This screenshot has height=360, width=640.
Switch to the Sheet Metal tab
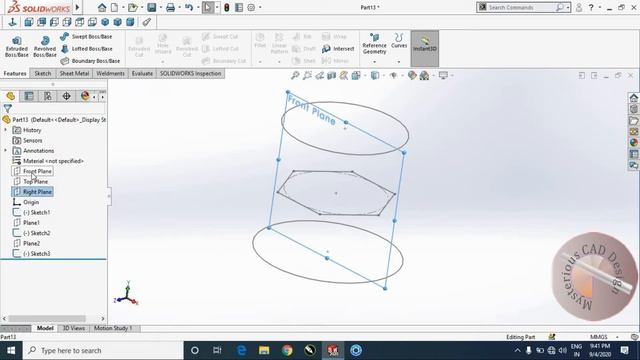pos(74,73)
